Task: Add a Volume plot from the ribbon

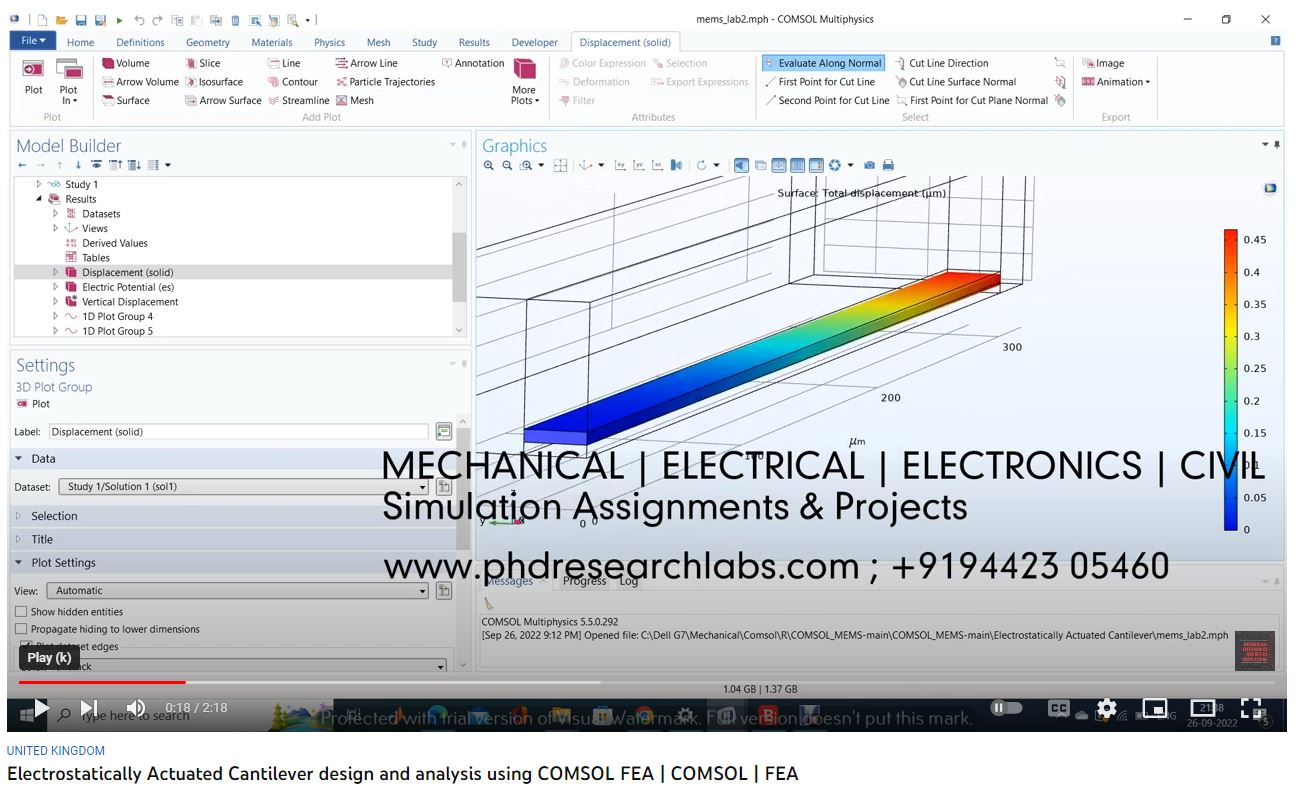Action: 126,63
